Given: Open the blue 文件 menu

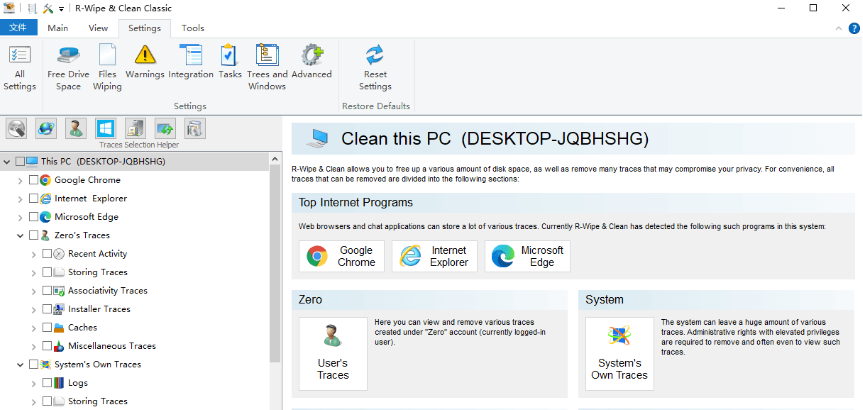Looking at the screenshot, I should point(18,28).
